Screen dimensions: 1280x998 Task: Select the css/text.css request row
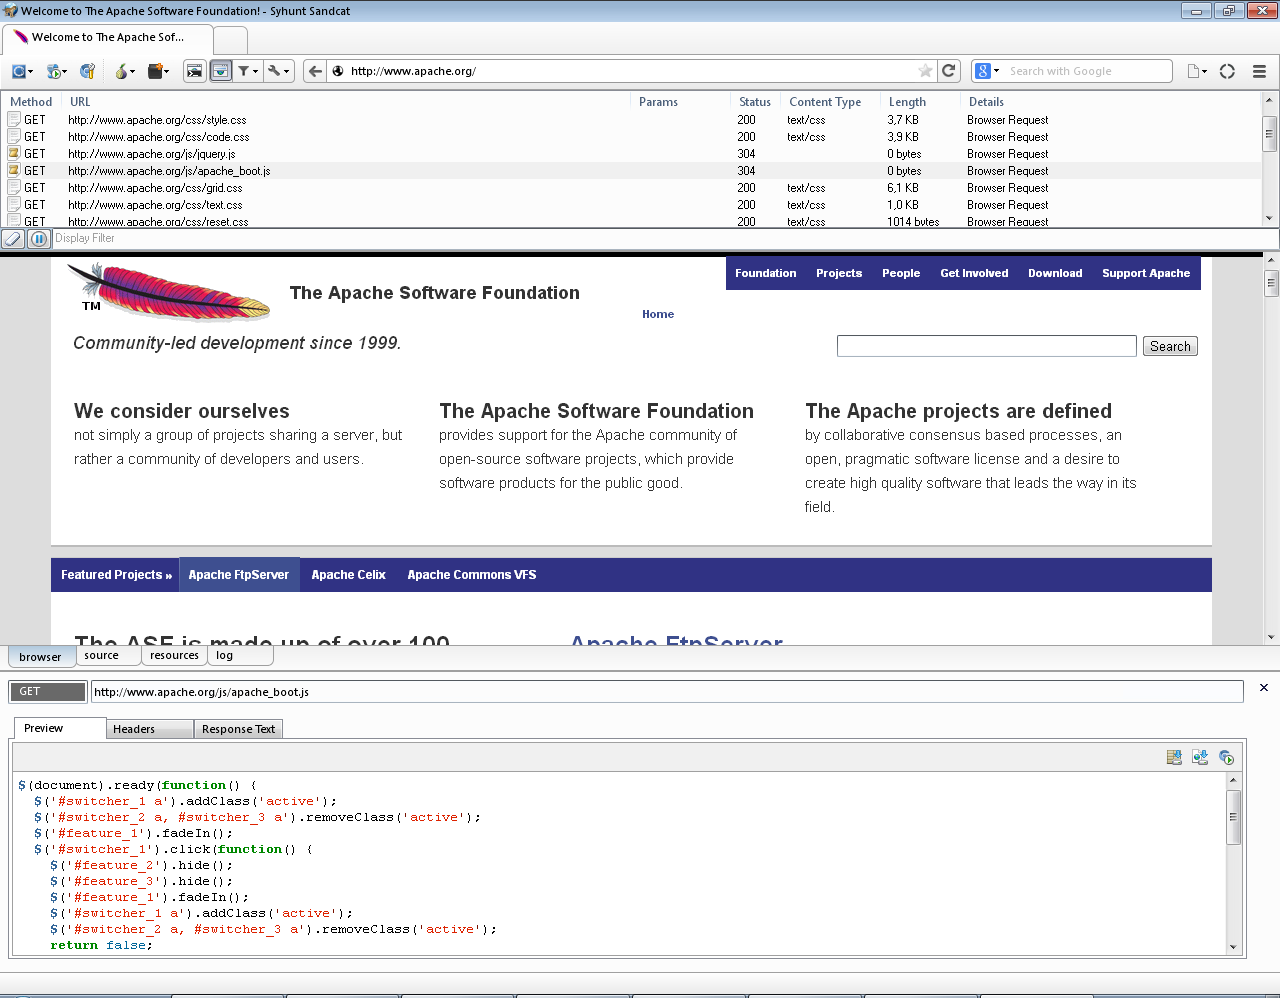[x=632, y=205]
